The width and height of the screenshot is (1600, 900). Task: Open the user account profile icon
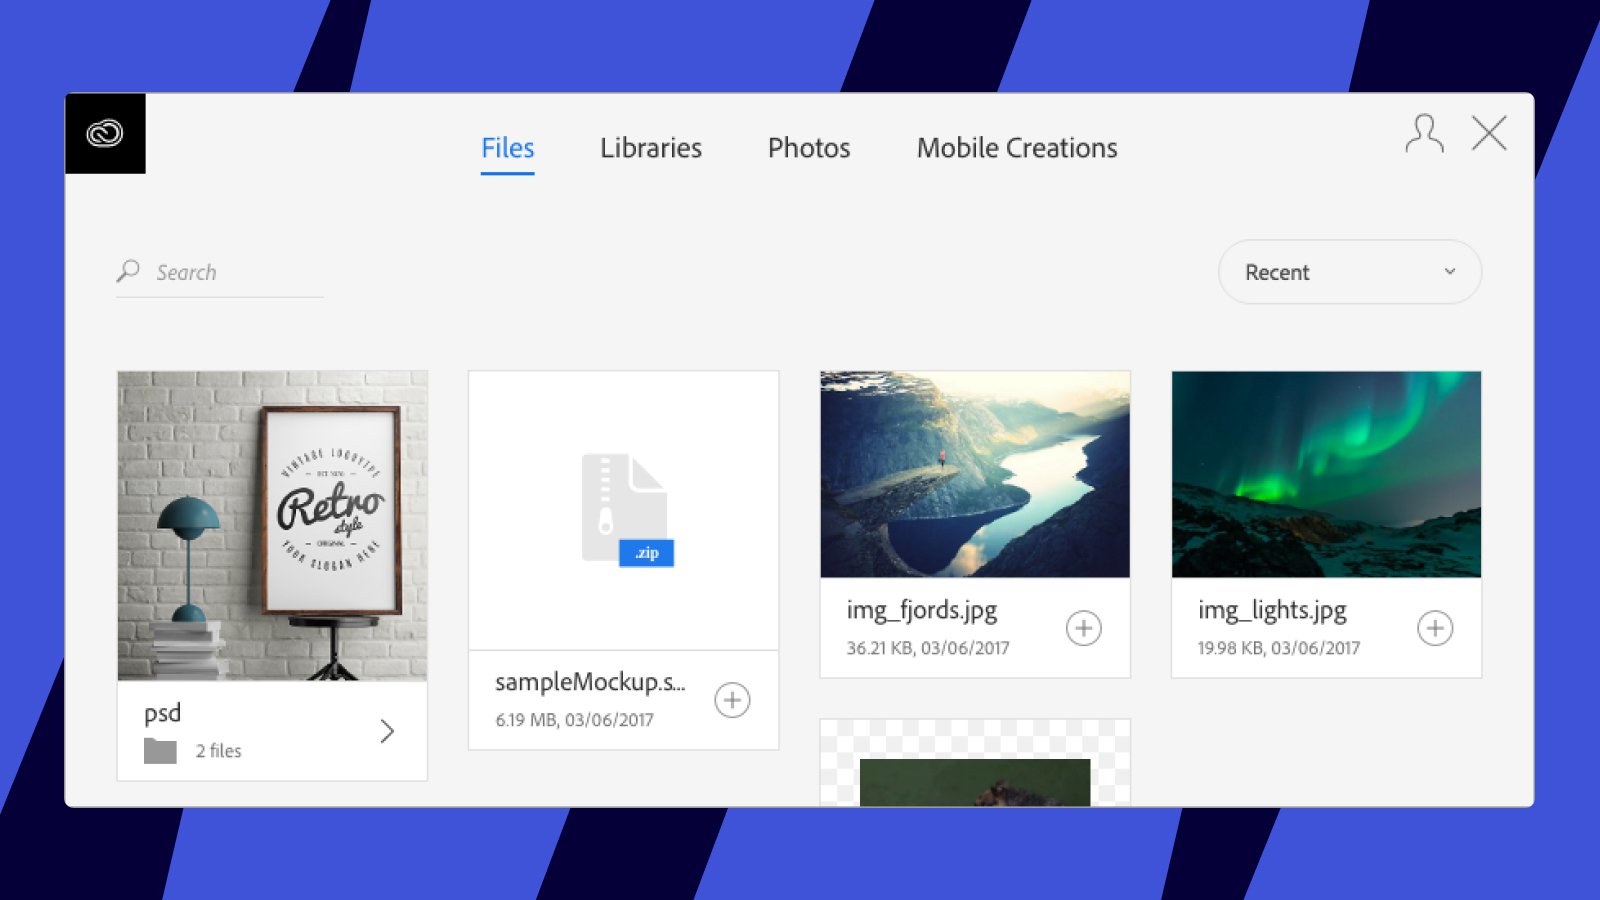click(x=1424, y=133)
